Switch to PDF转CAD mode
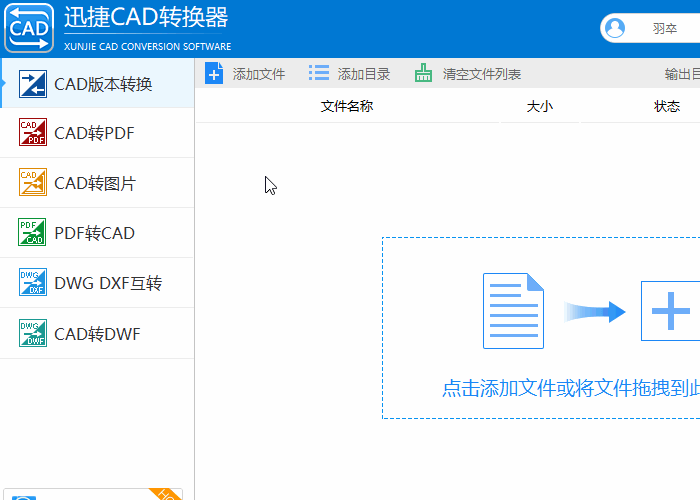 (x=97, y=233)
